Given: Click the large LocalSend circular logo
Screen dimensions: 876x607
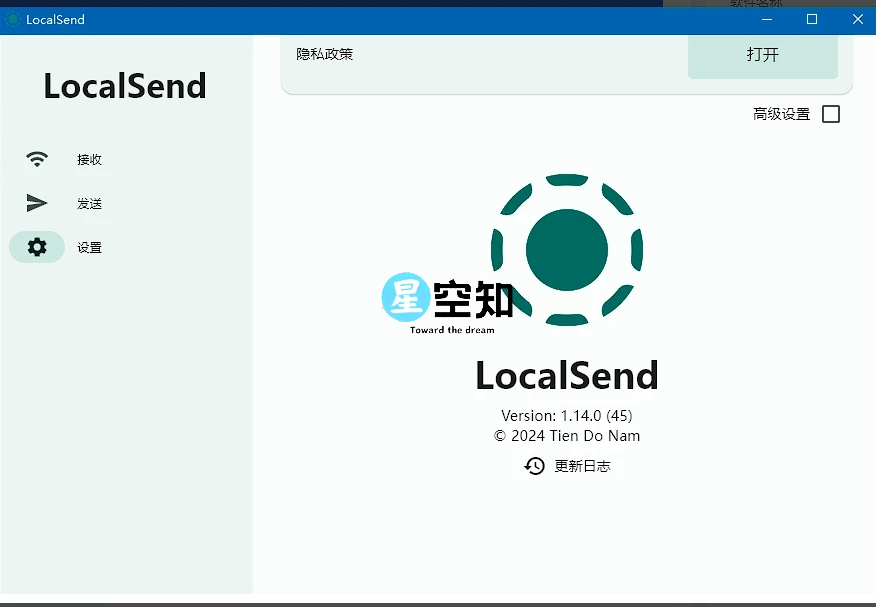Looking at the screenshot, I should click(567, 250).
